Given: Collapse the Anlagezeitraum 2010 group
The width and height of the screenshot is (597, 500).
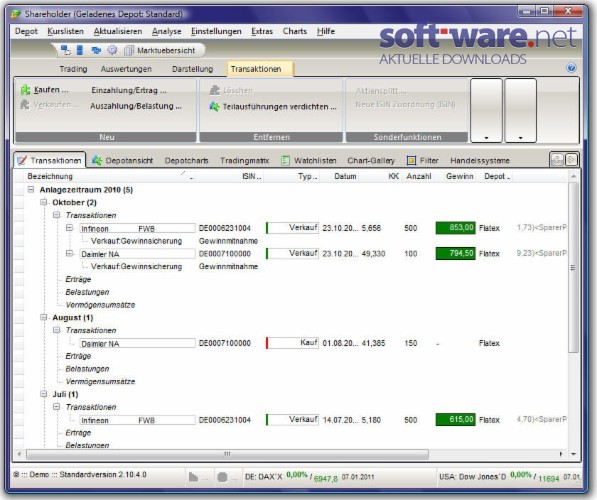Looking at the screenshot, I should coord(31,189).
